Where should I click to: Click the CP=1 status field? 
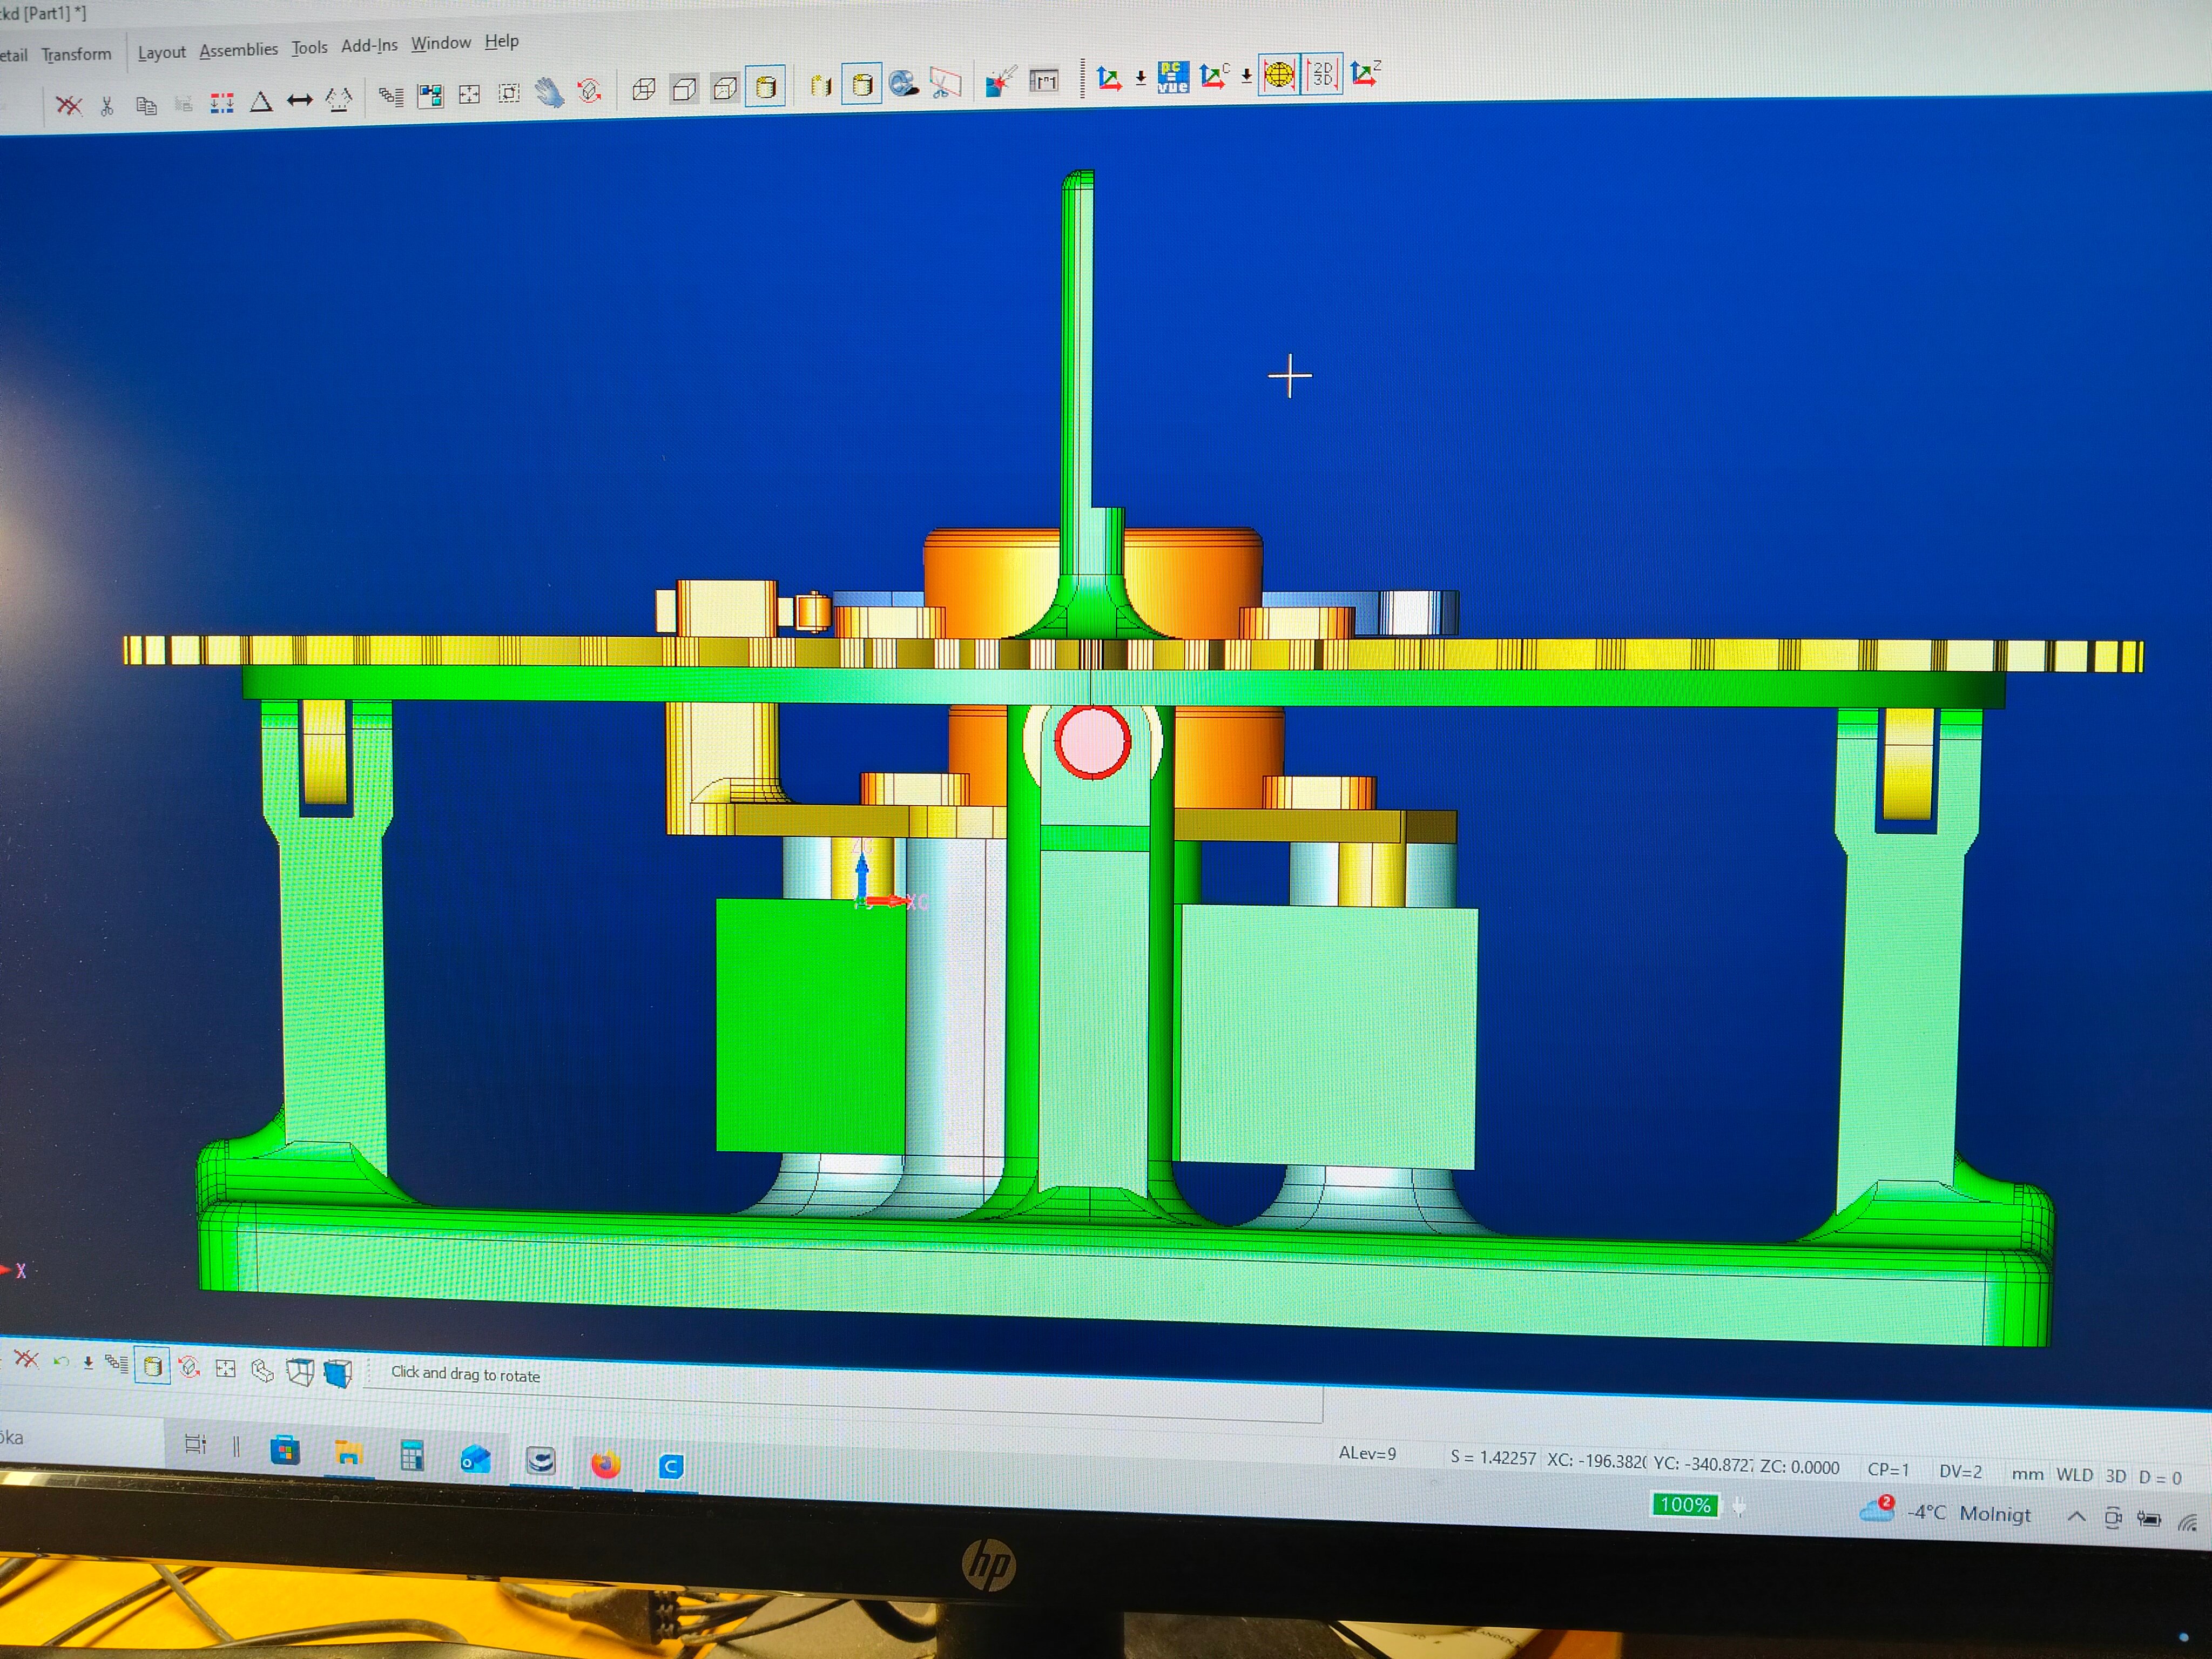coord(1888,1469)
